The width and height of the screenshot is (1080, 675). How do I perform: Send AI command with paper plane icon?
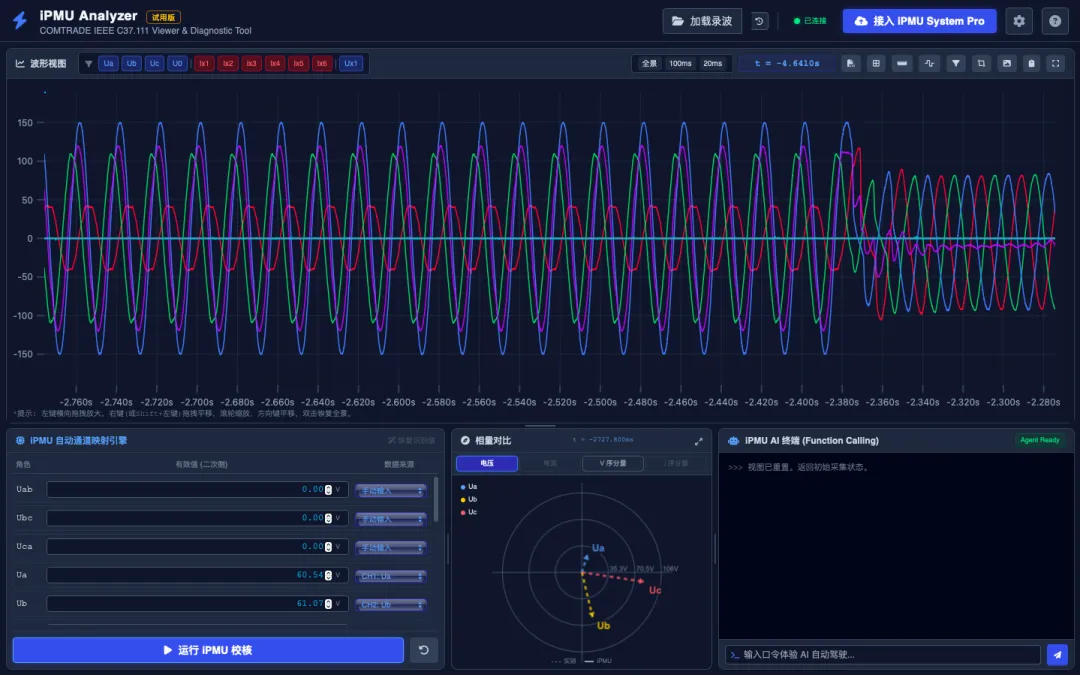pyautogui.click(x=1057, y=654)
